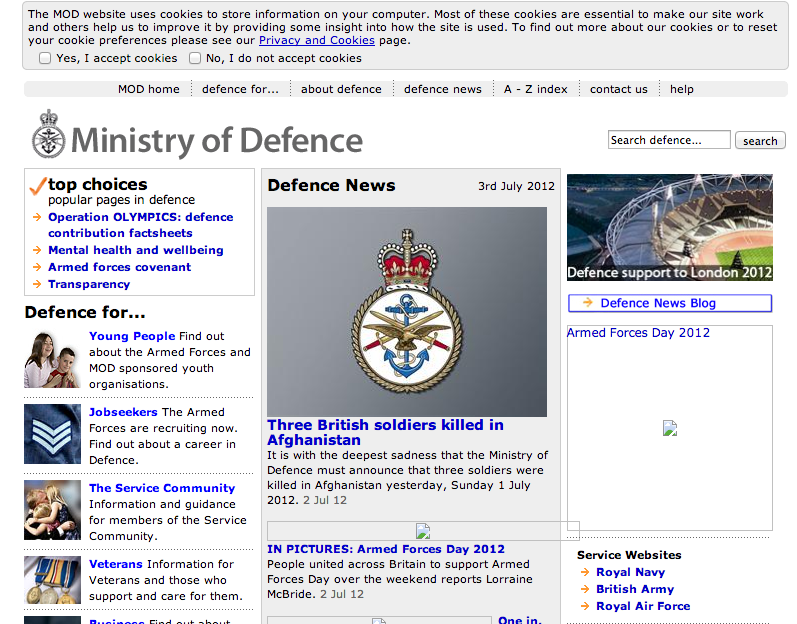Click arrow icon beside Armed forces covenant
The image size is (797, 624).
click(37, 267)
